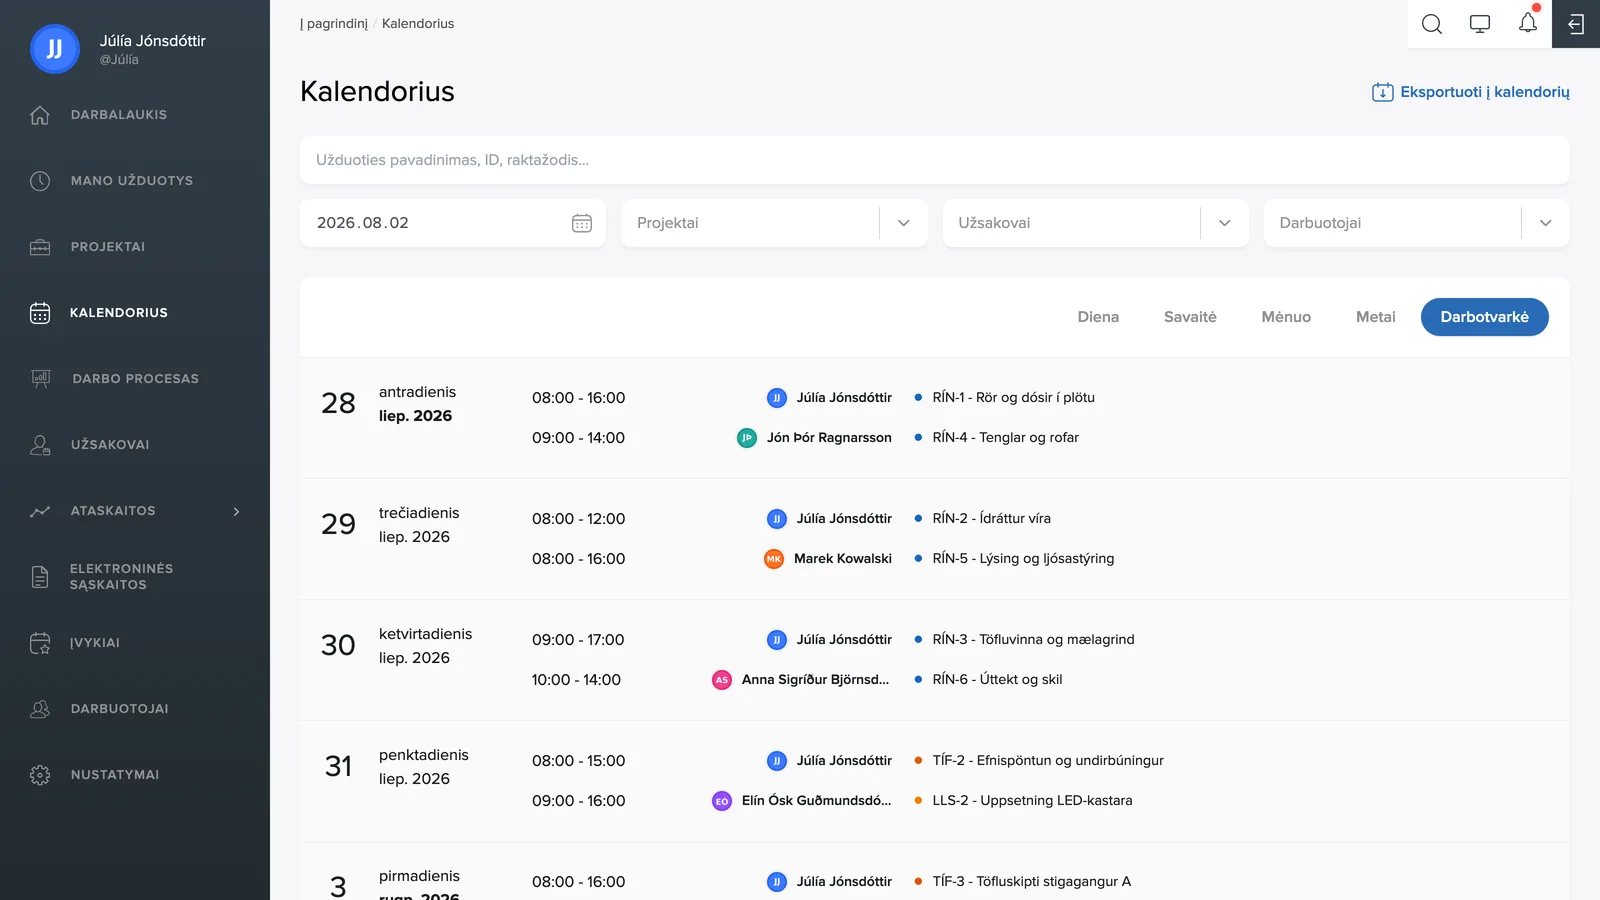
Task: Click the JJ profile avatar in sidebar
Action: coord(55,49)
